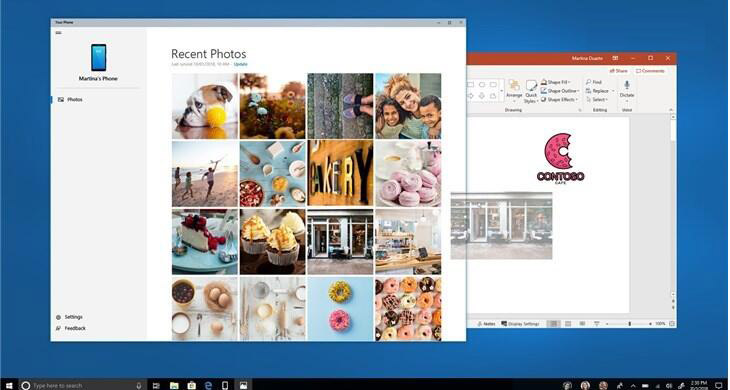Click the zoom in plus button
This screenshot has width=730, height=390.
(650, 323)
